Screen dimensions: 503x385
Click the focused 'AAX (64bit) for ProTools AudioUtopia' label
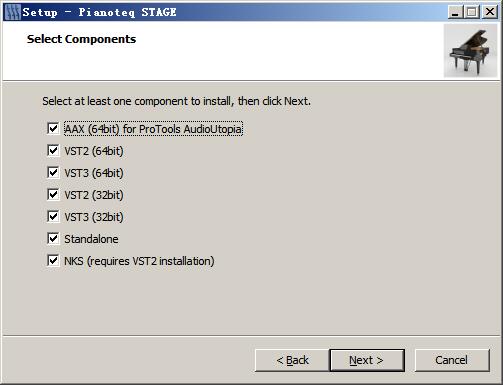pos(153,129)
